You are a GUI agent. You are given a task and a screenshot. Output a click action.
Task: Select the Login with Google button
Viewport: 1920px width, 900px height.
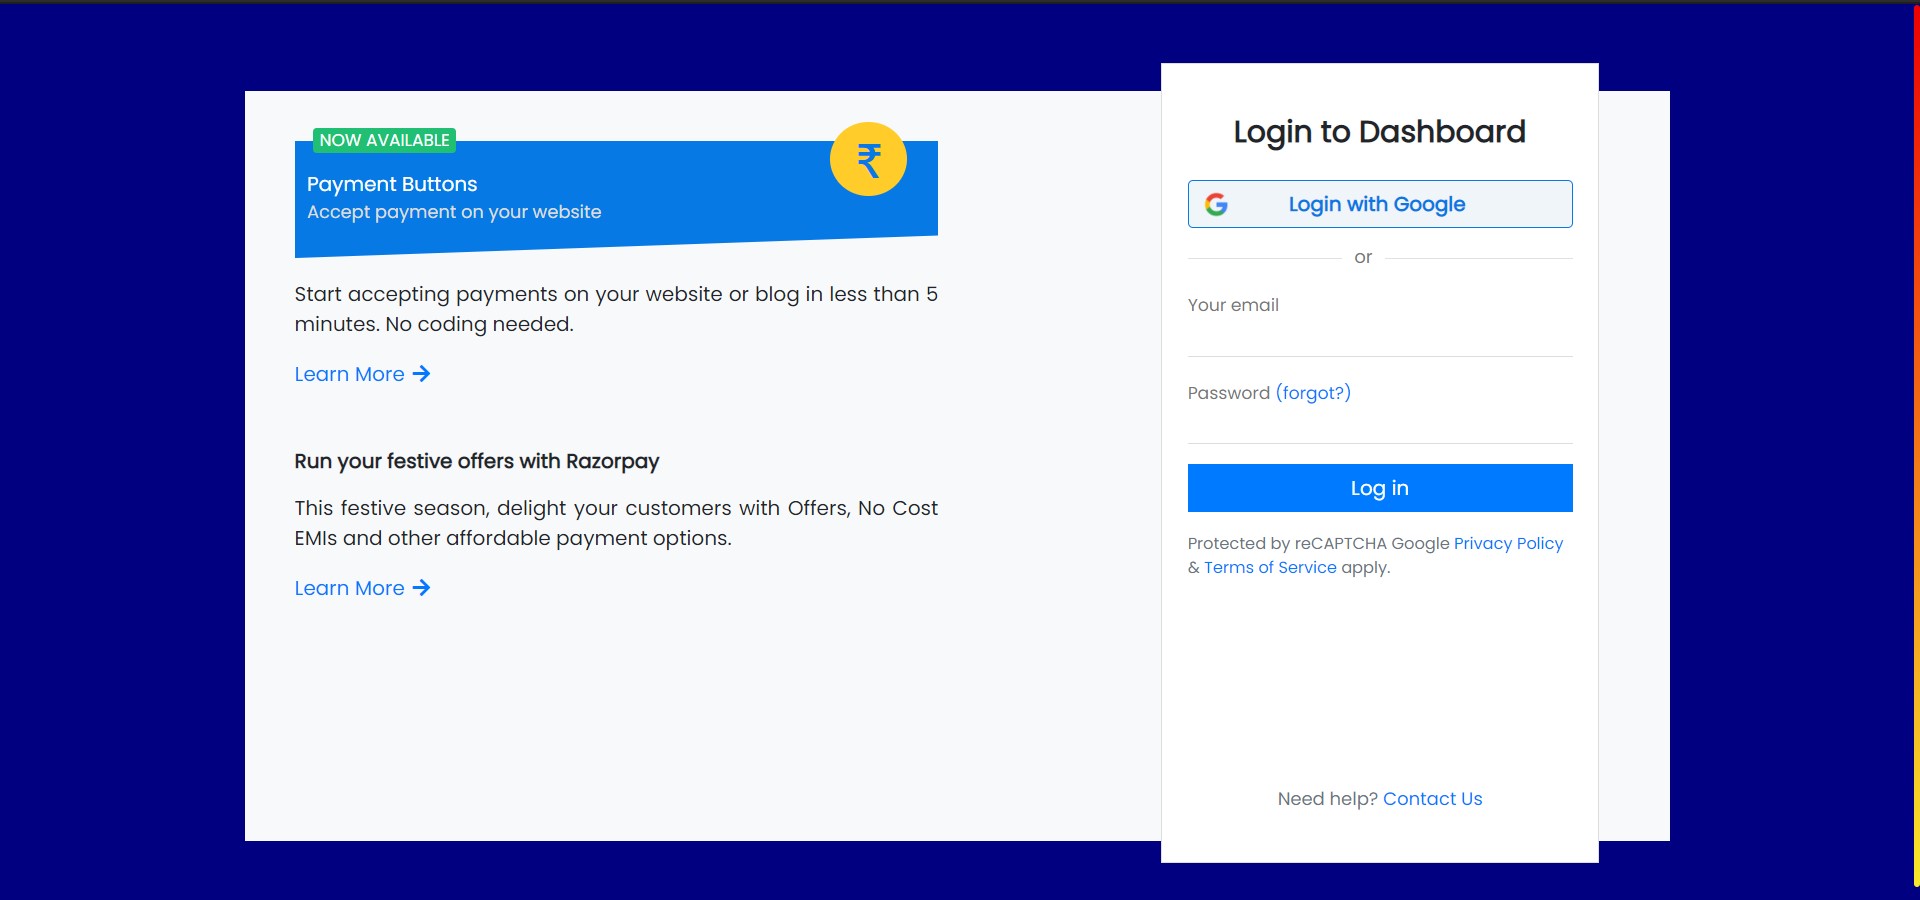[x=1379, y=204]
